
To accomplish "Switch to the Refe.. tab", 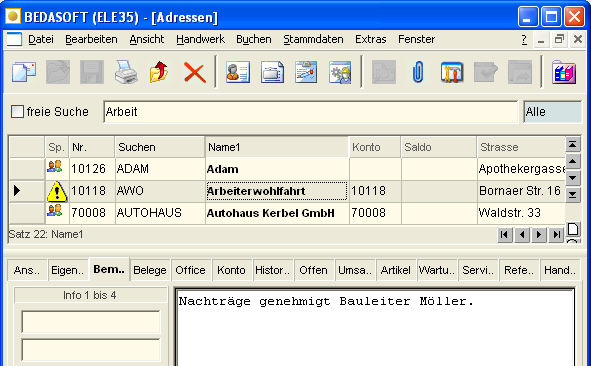I will click(519, 270).
